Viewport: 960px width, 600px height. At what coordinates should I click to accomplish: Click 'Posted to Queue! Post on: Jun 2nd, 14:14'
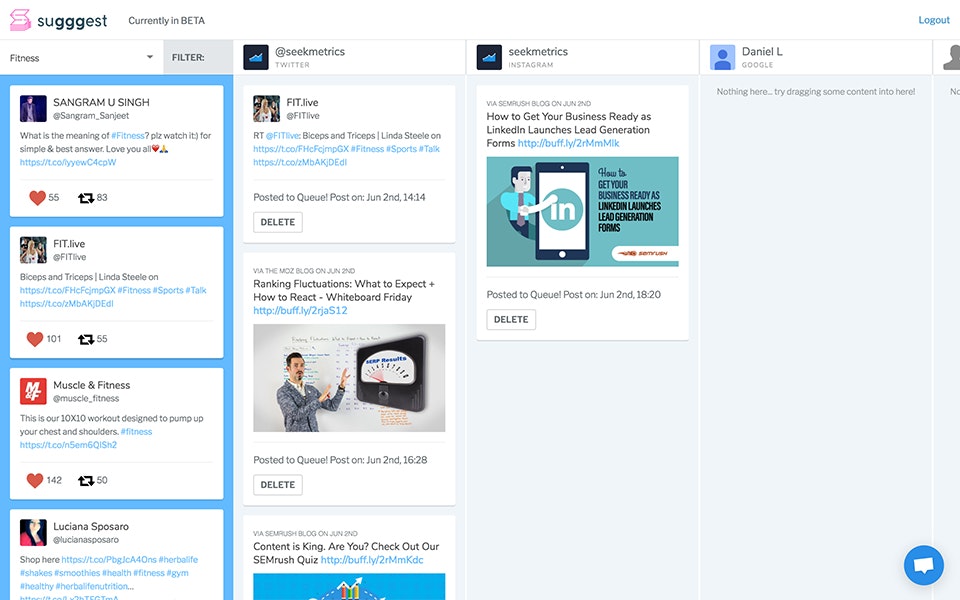click(339, 197)
